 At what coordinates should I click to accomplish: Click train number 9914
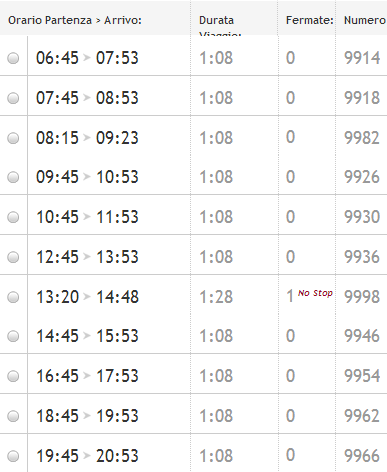coord(362,58)
